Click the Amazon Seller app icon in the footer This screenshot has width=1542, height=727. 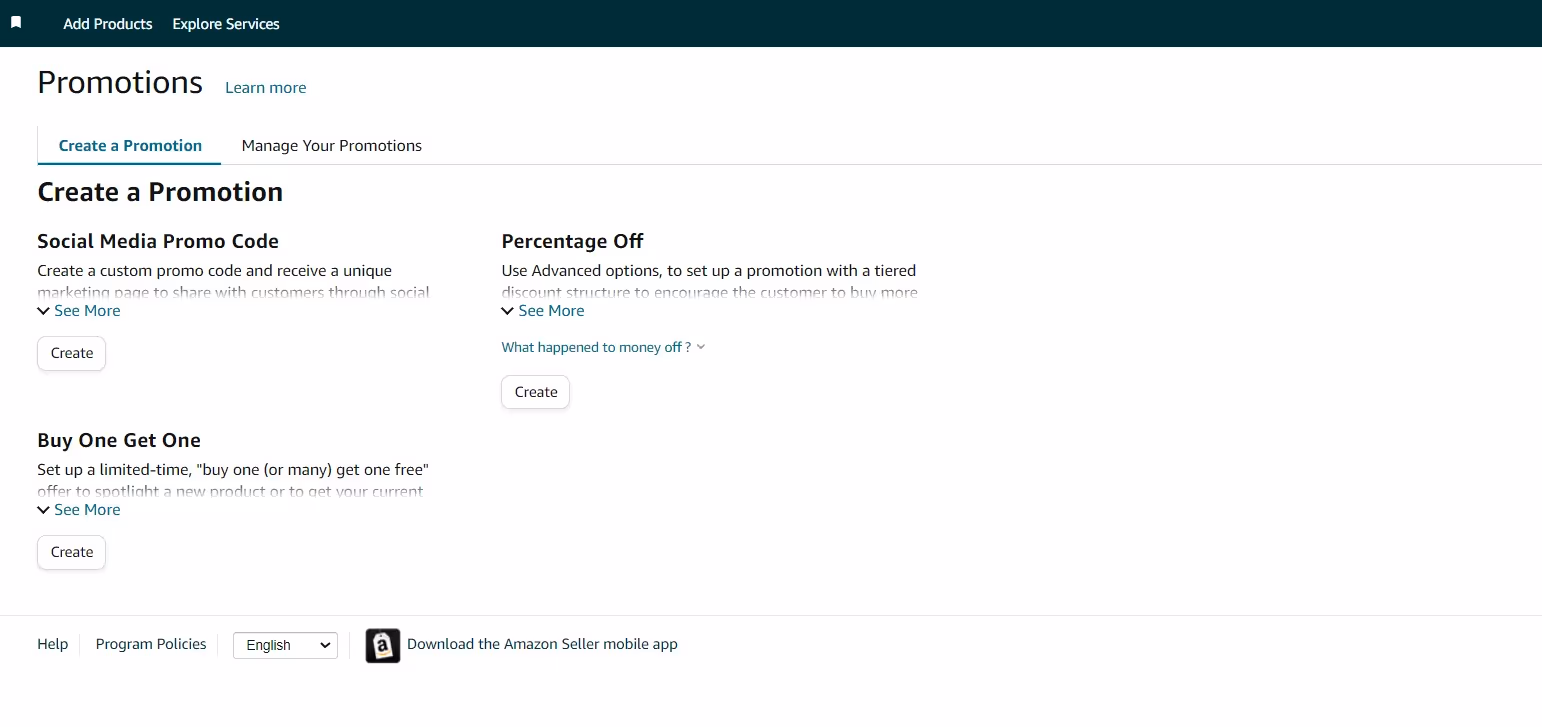(x=383, y=645)
